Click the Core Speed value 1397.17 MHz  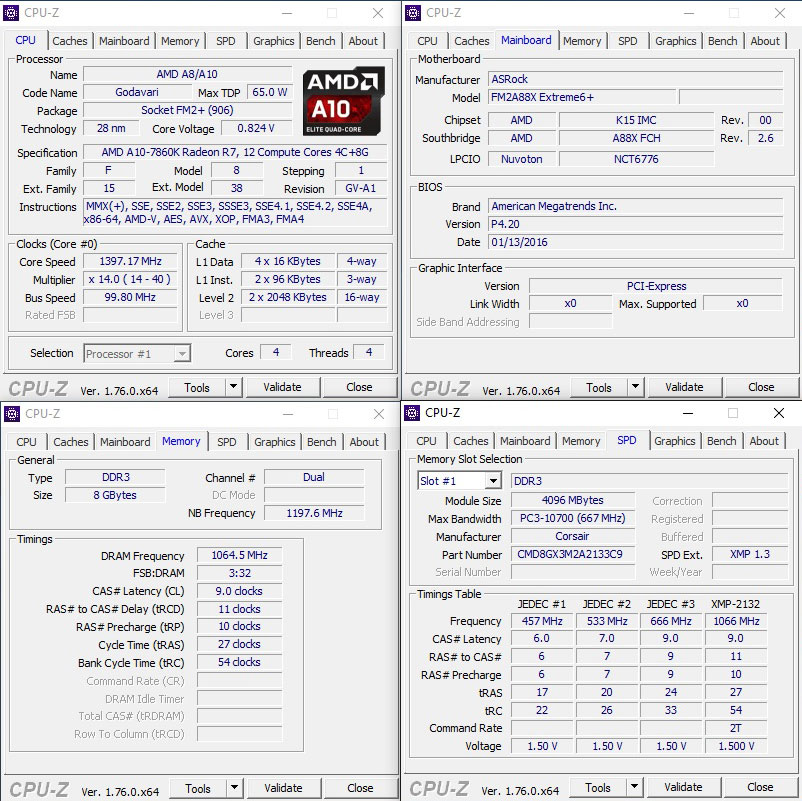click(130, 261)
